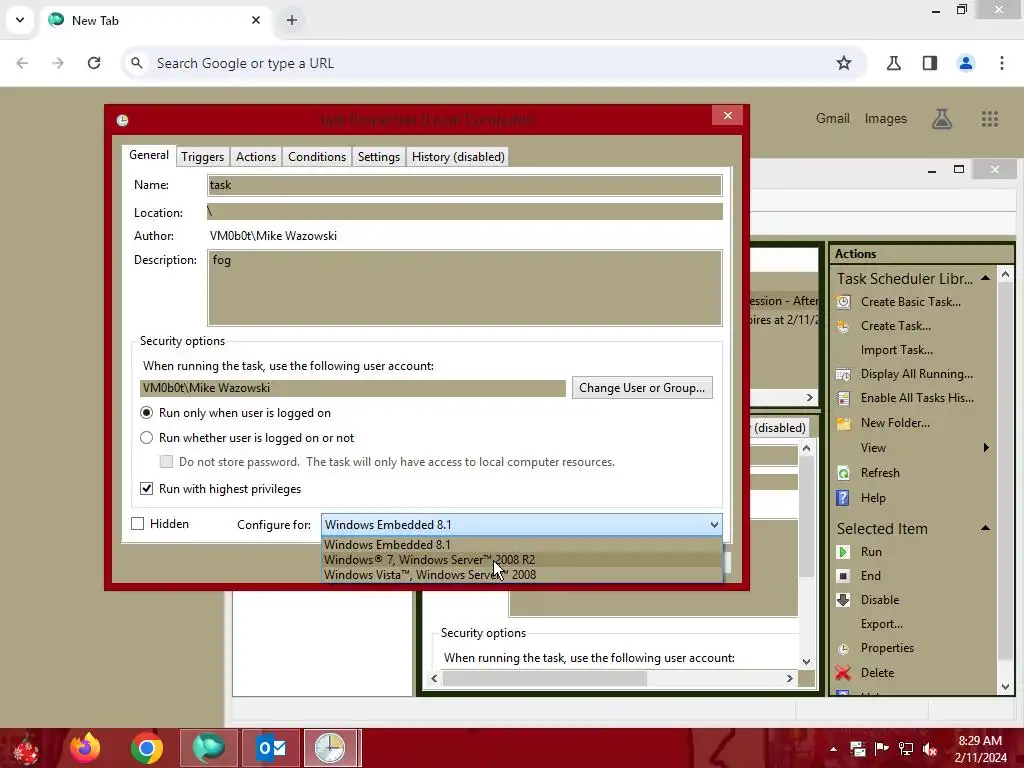The width and height of the screenshot is (1024, 768).
Task: Show hidden tray icons arrow
Action: 833,749
